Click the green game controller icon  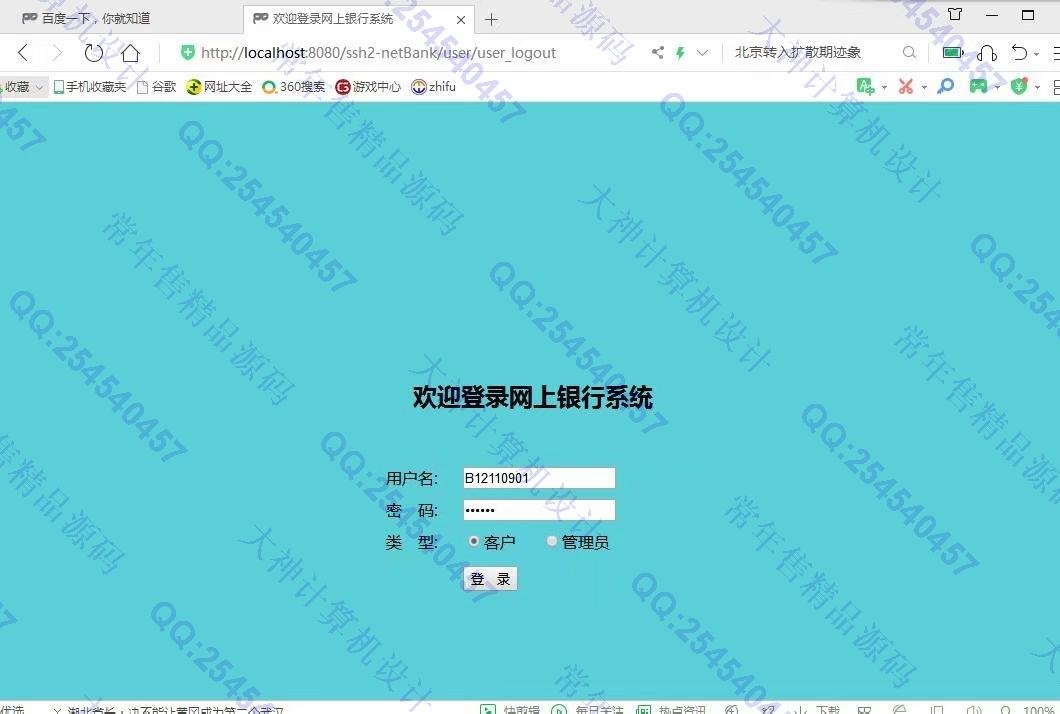coord(978,86)
